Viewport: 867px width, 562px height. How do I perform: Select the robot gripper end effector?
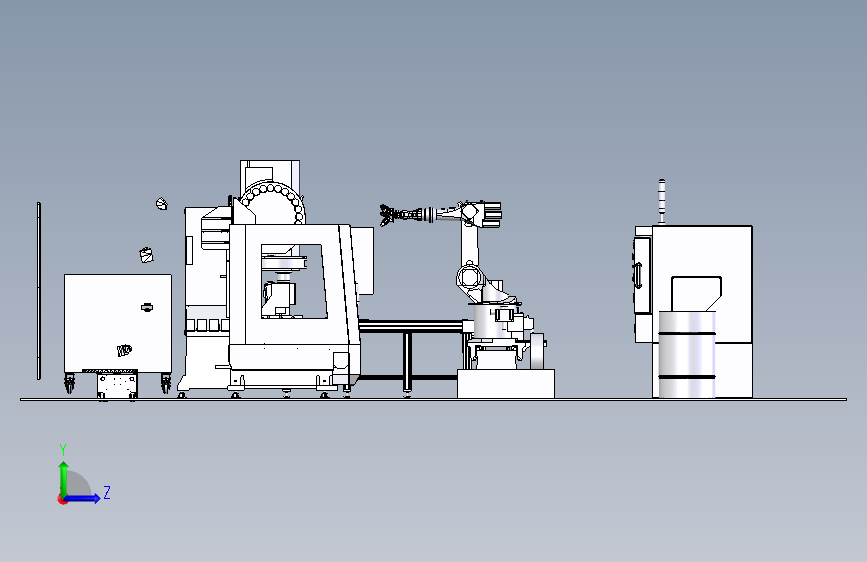pyautogui.click(x=388, y=215)
